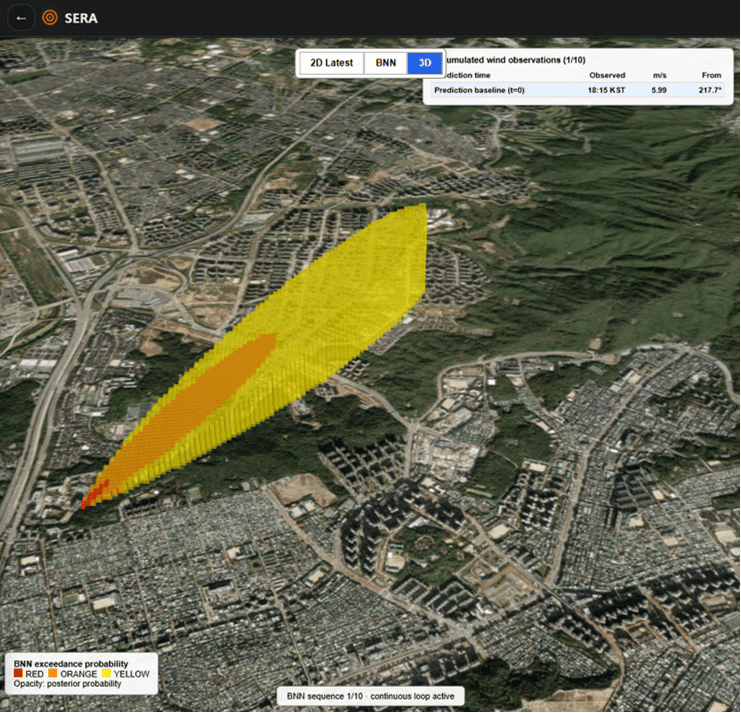Open the SERA app title
The image size is (741, 713).
81,18
